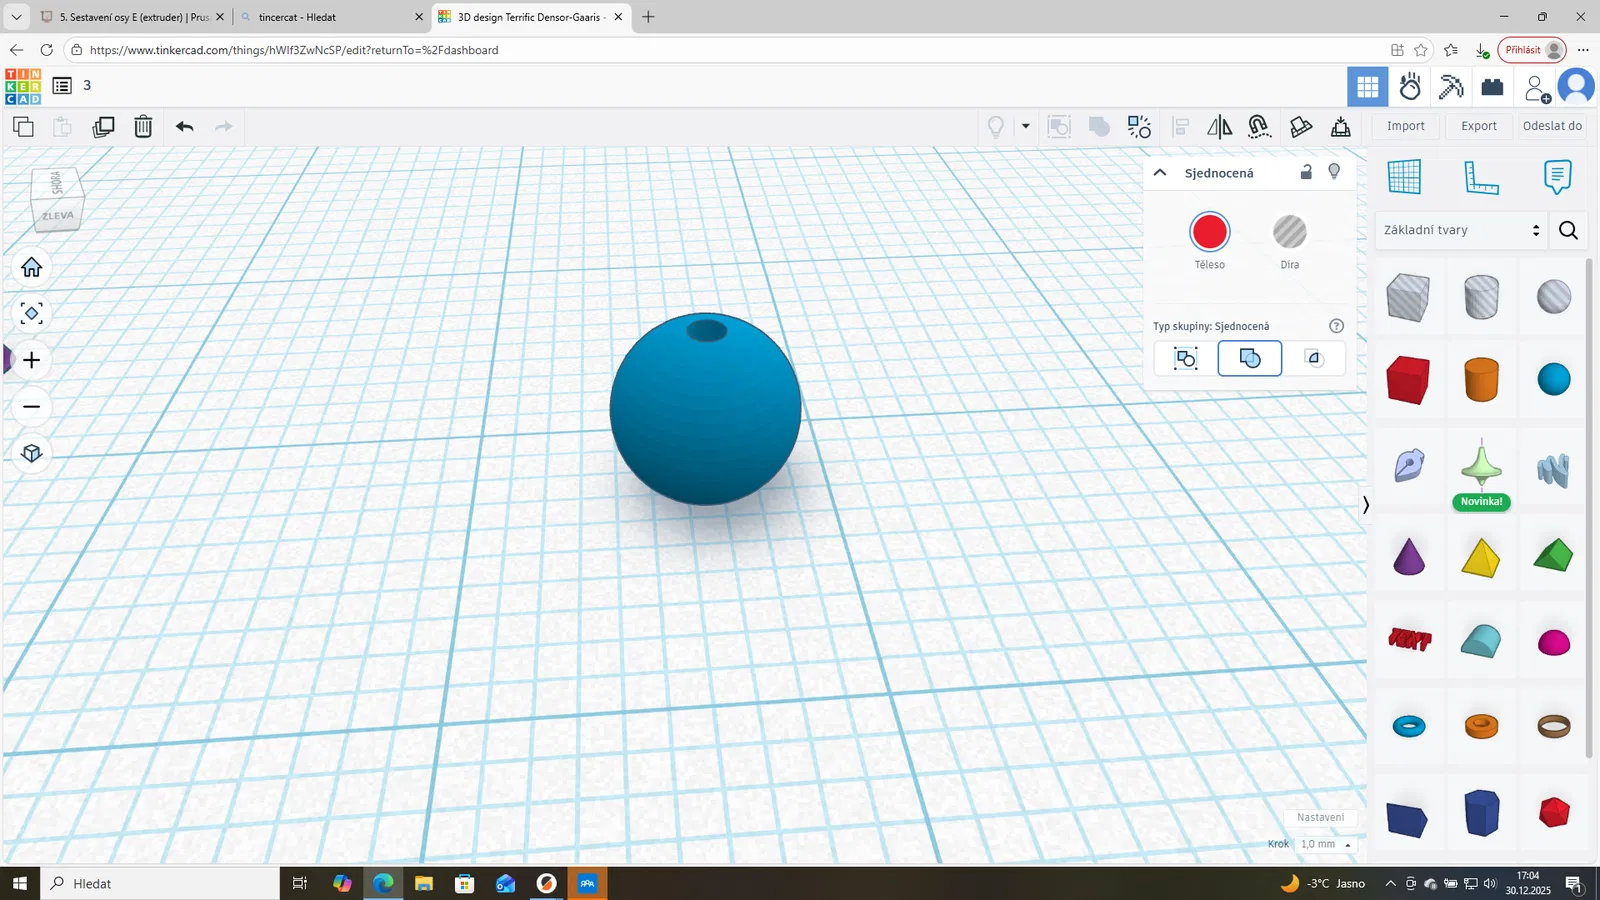Toggle perspective/orthographic view cube icon

32,453
